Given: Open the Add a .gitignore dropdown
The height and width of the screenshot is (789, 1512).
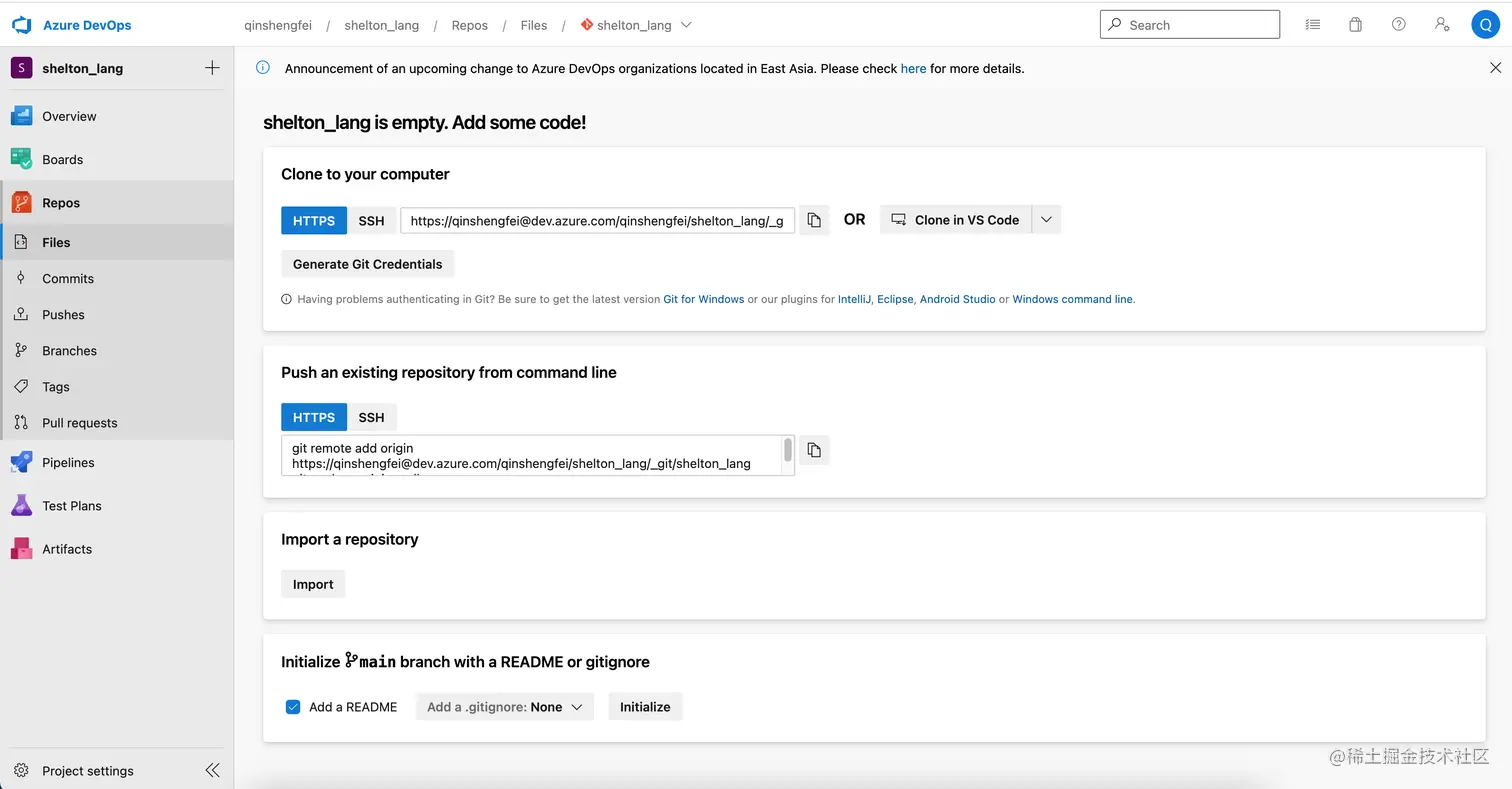Looking at the screenshot, I should pos(504,707).
